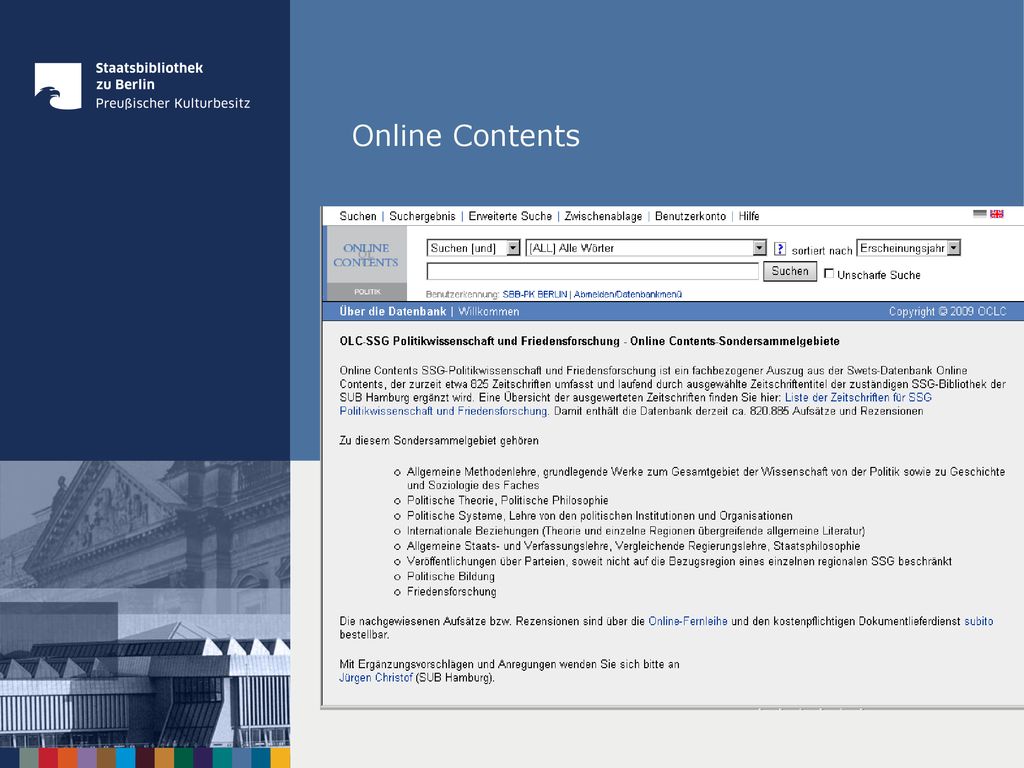The image size is (1024, 768).
Task: Select the Willkommen tab
Action: click(x=488, y=312)
